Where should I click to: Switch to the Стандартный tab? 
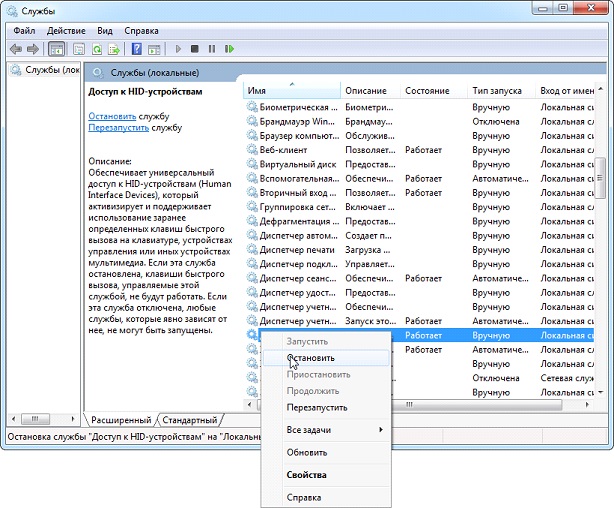coord(189,420)
